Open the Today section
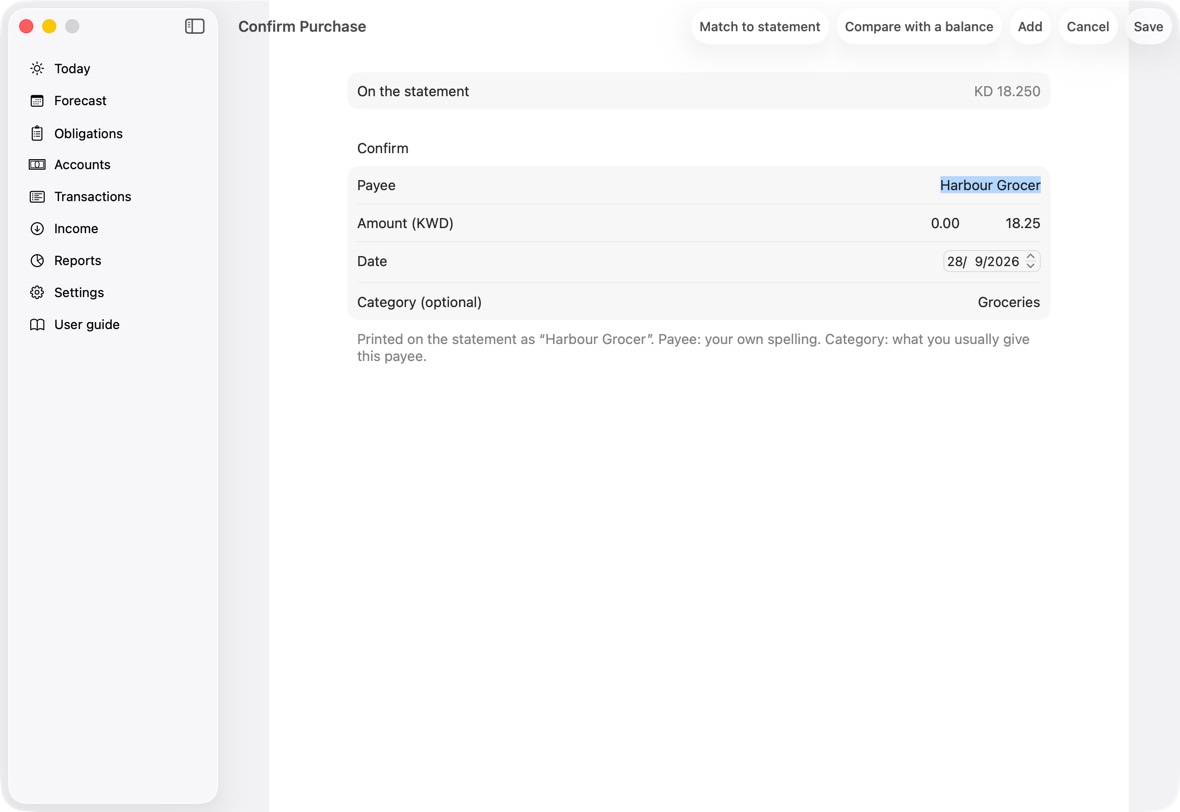The image size is (1180, 812). coord(72,68)
